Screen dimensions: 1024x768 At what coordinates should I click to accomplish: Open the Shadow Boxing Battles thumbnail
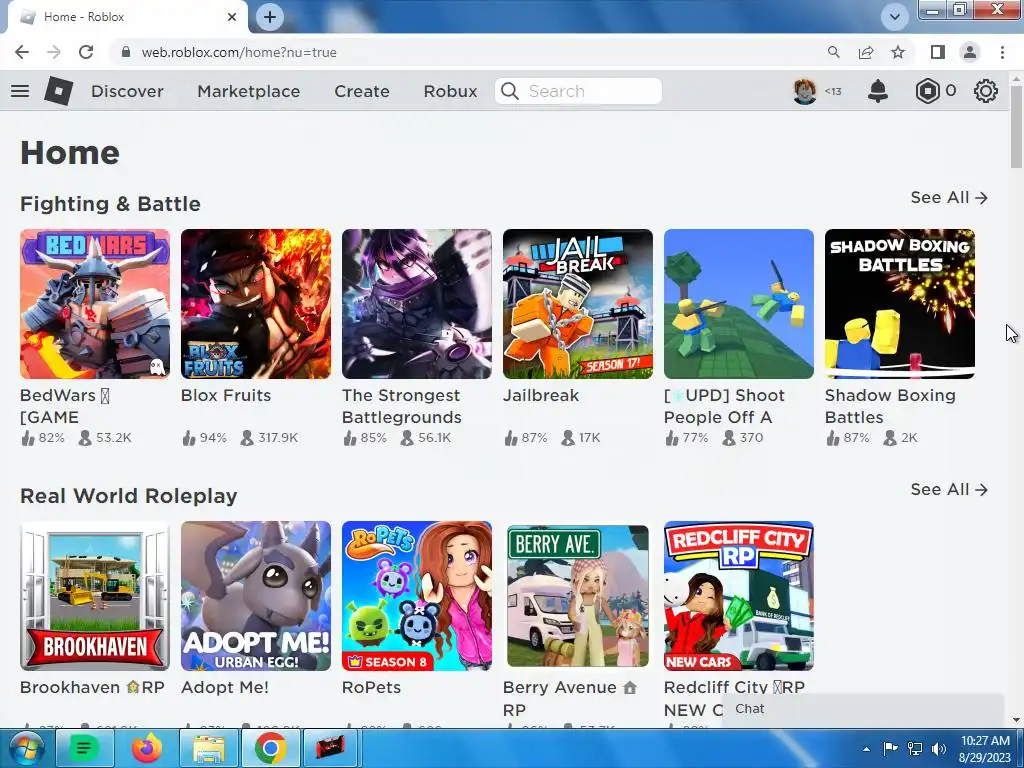point(900,304)
